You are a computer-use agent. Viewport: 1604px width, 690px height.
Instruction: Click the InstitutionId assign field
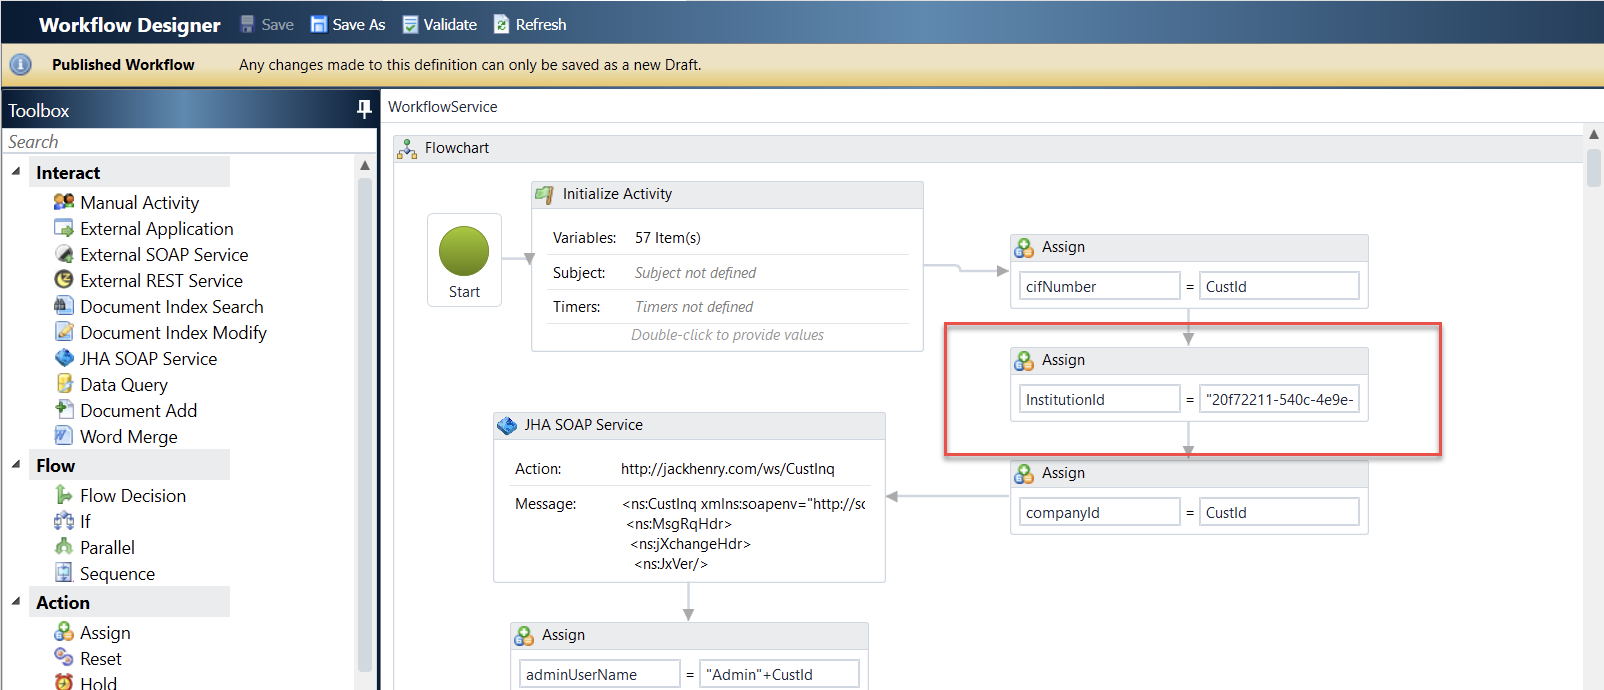(x=1098, y=399)
